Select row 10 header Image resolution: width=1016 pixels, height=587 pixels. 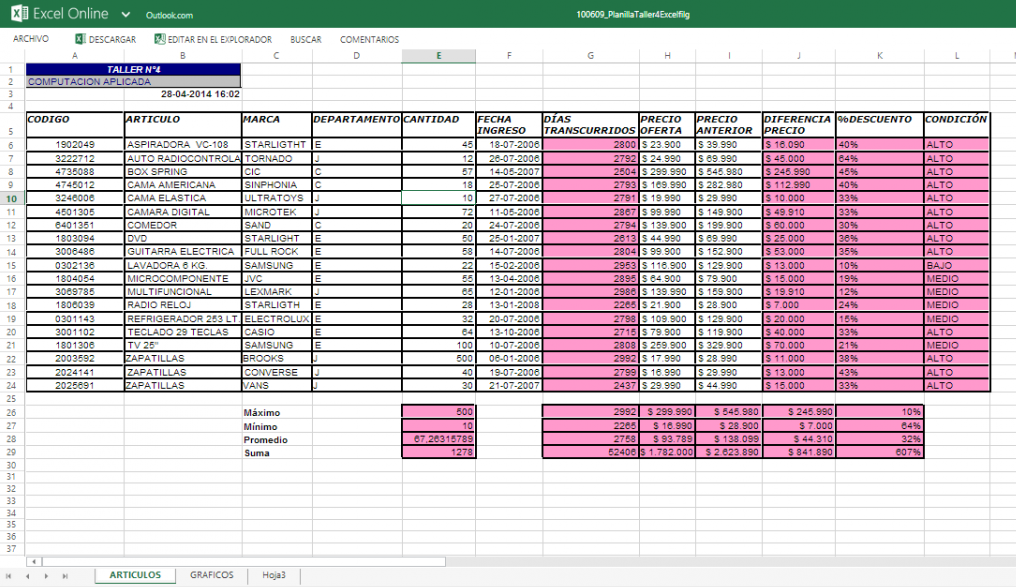[x=12, y=198]
